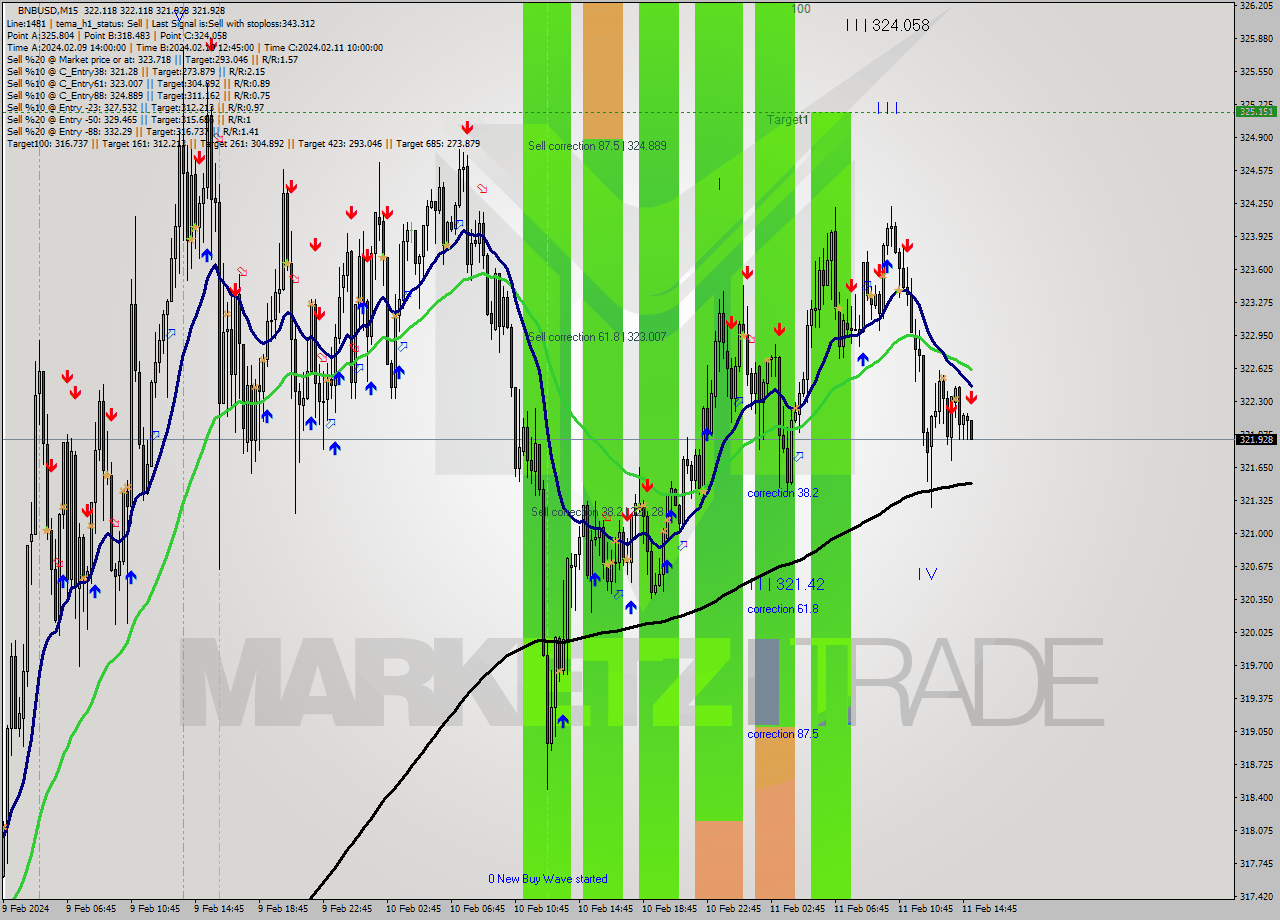Click the green 325.151 price tag
Viewport: 1280px width, 920px height.
[1256, 111]
